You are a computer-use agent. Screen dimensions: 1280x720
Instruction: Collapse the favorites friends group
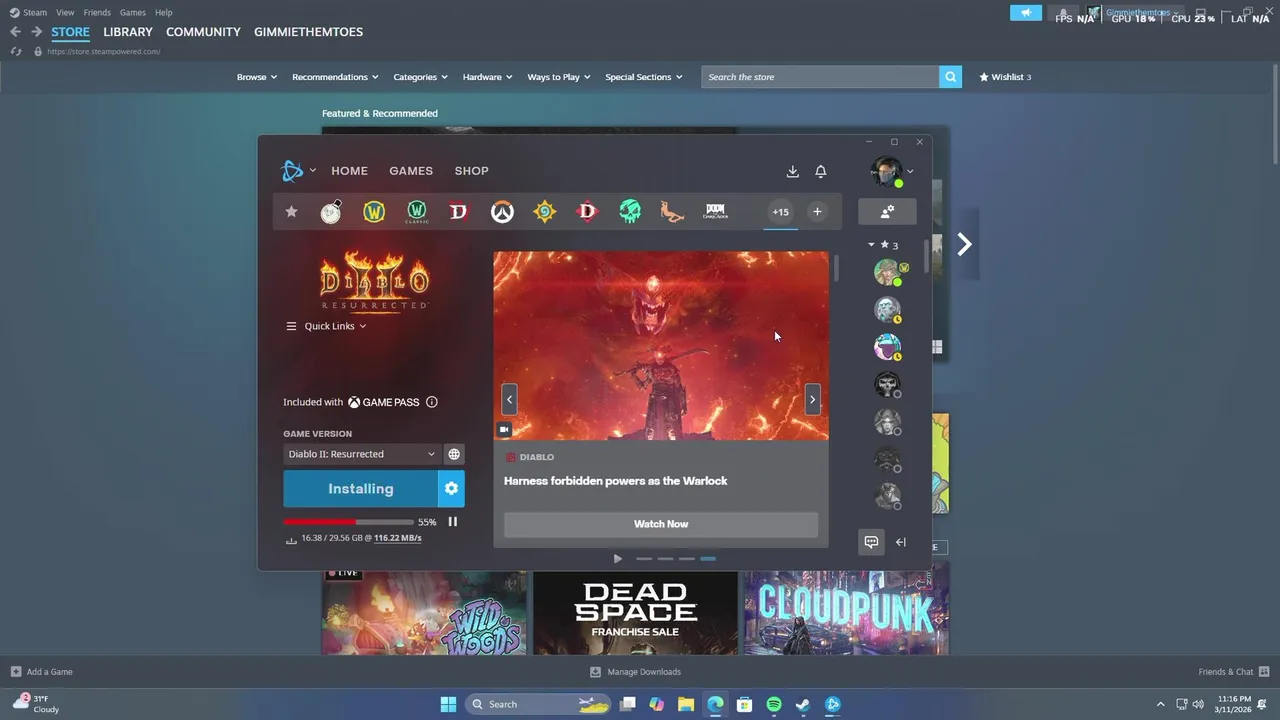(871, 244)
